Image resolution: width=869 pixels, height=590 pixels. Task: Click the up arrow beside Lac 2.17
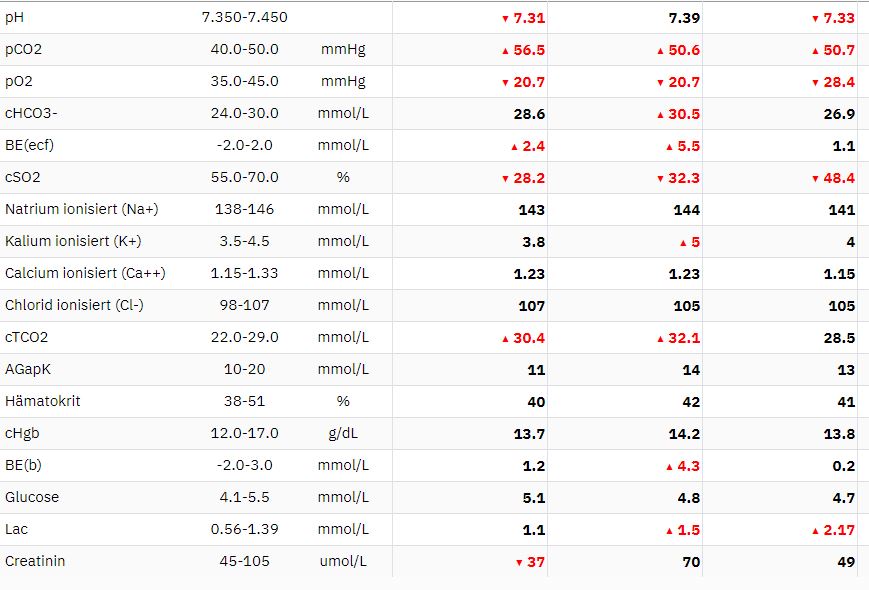tap(815, 531)
